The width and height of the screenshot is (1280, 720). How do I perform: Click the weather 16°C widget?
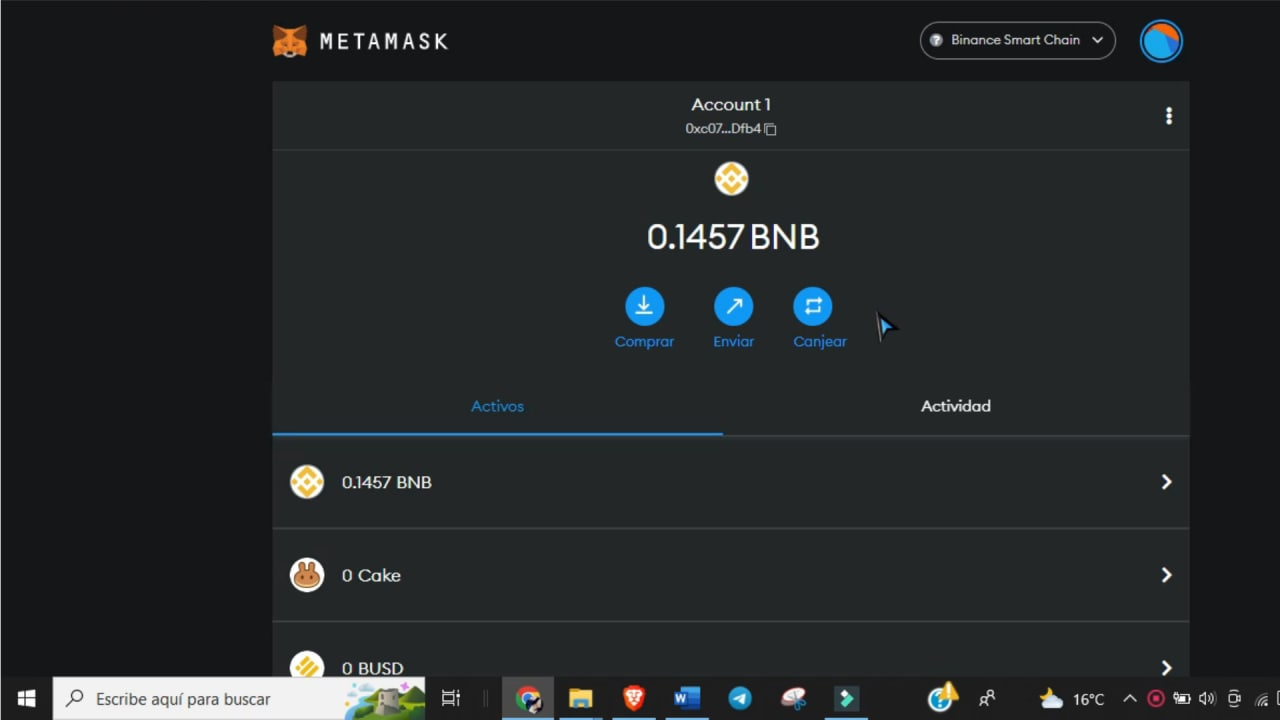point(1071,699)
